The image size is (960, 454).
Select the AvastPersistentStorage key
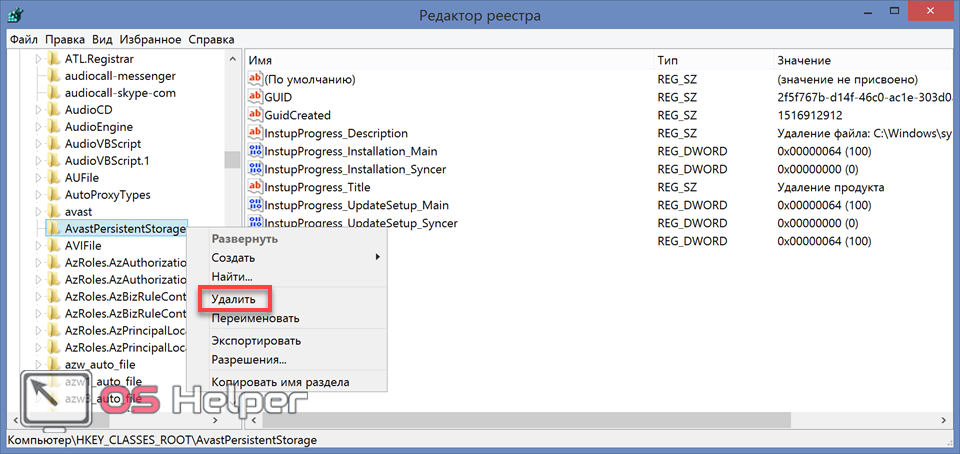[x=125, y=229]
